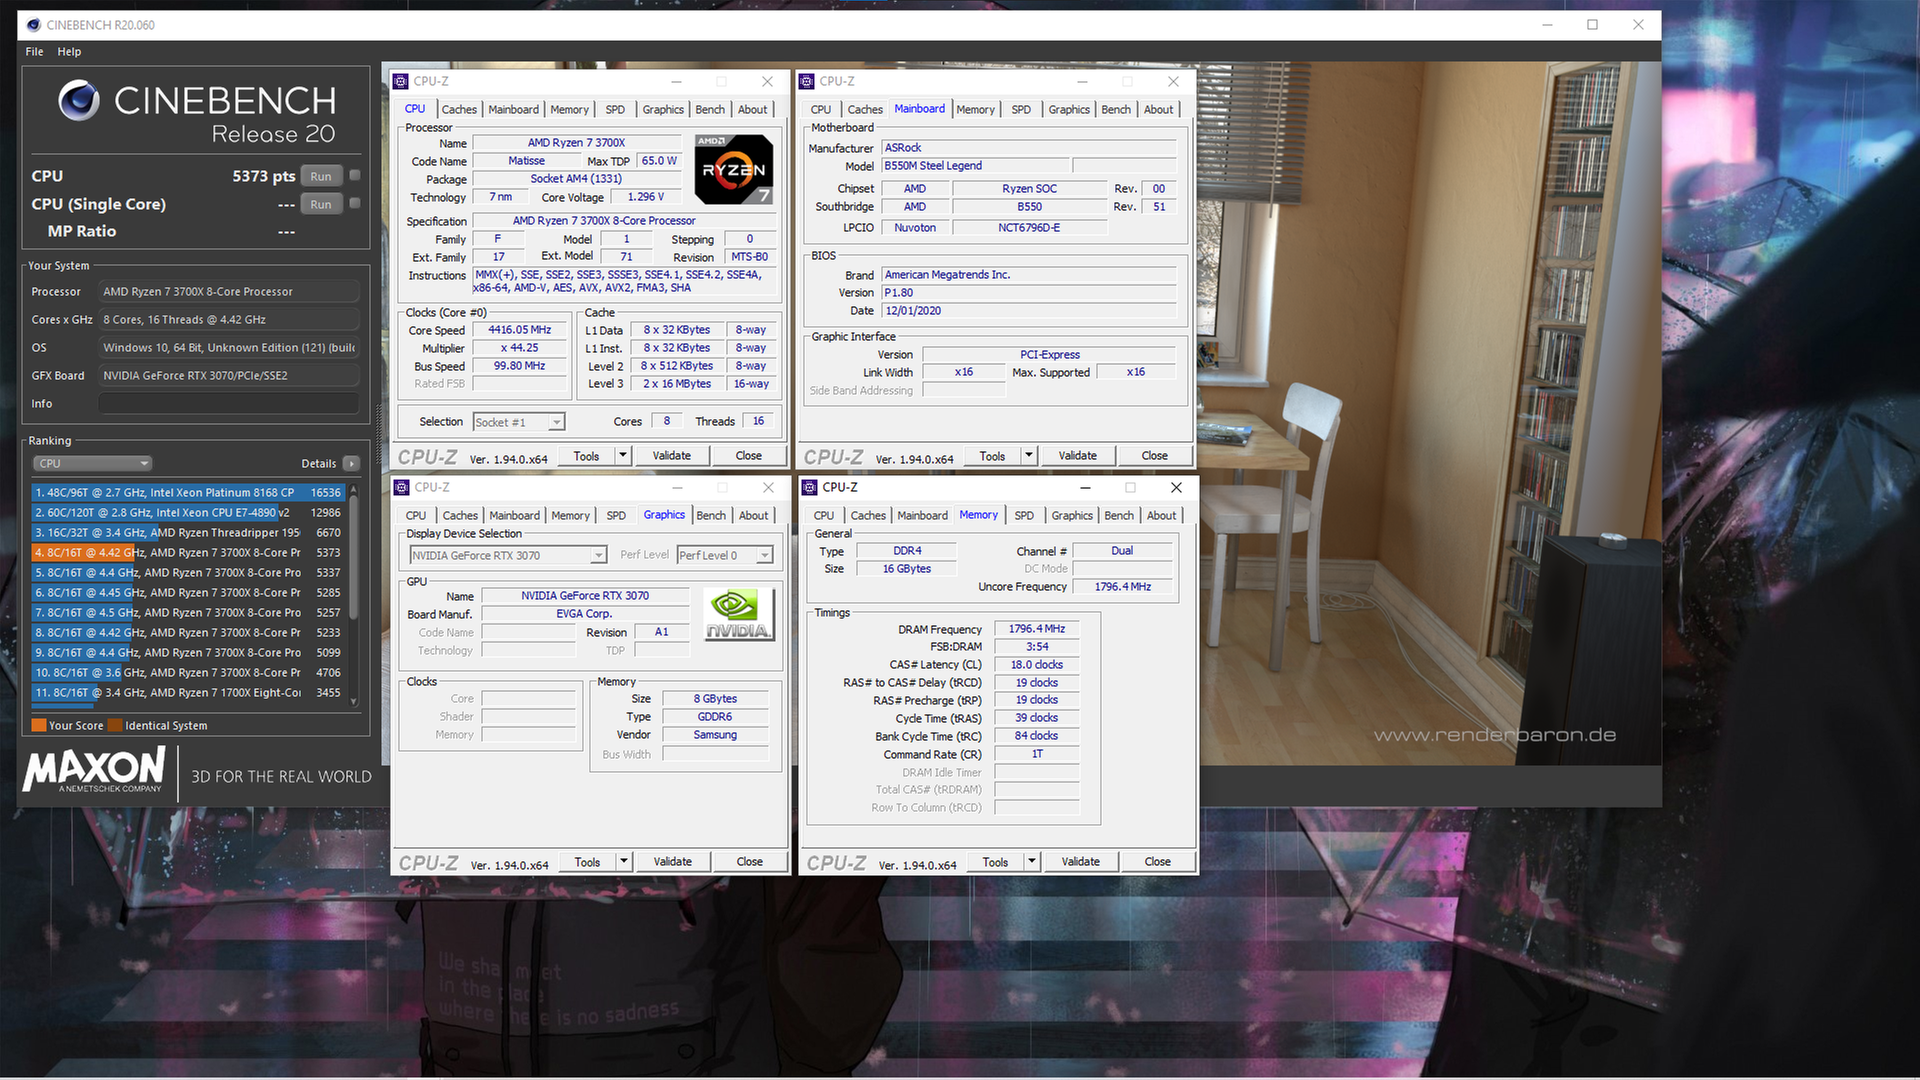This screenshot has height=1080, width=1920.
Task: Click the Cinebench sphere logo
Action: click(x=79, y=100)
